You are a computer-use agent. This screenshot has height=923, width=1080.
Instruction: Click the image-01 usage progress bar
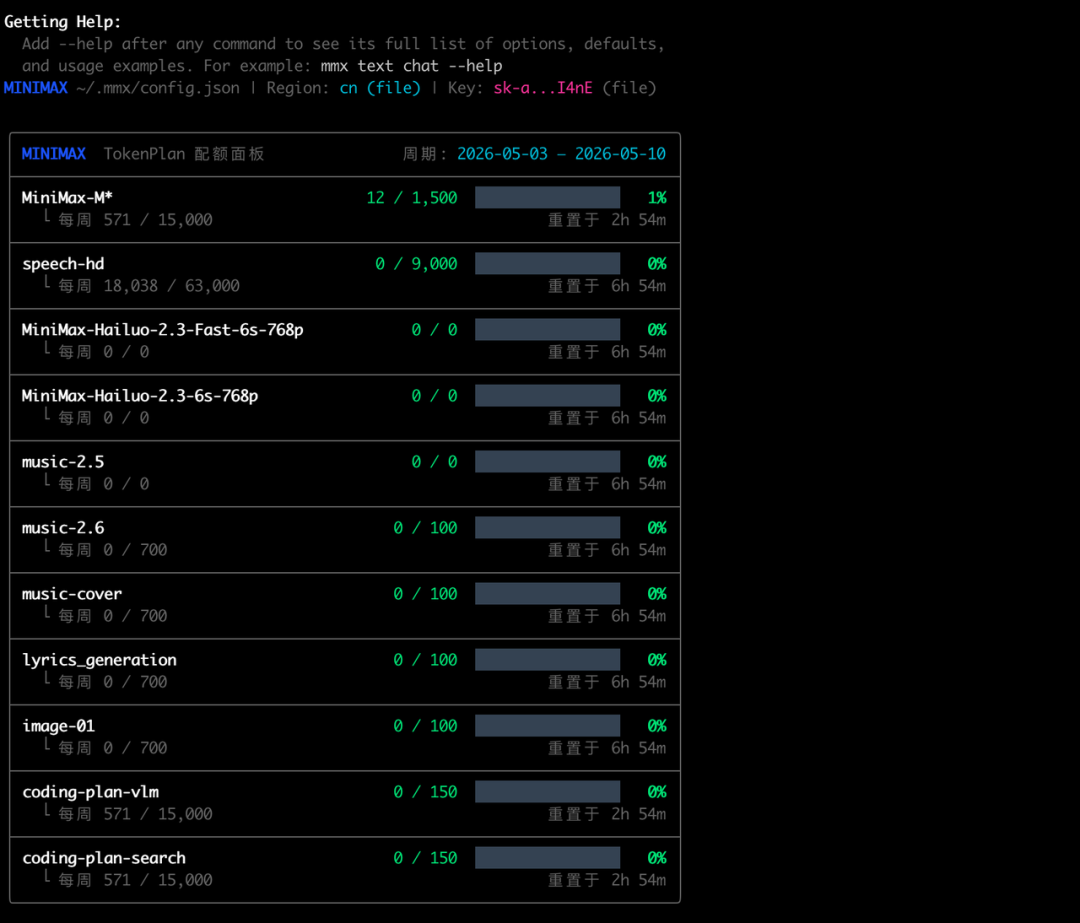[x=548, y=726]
